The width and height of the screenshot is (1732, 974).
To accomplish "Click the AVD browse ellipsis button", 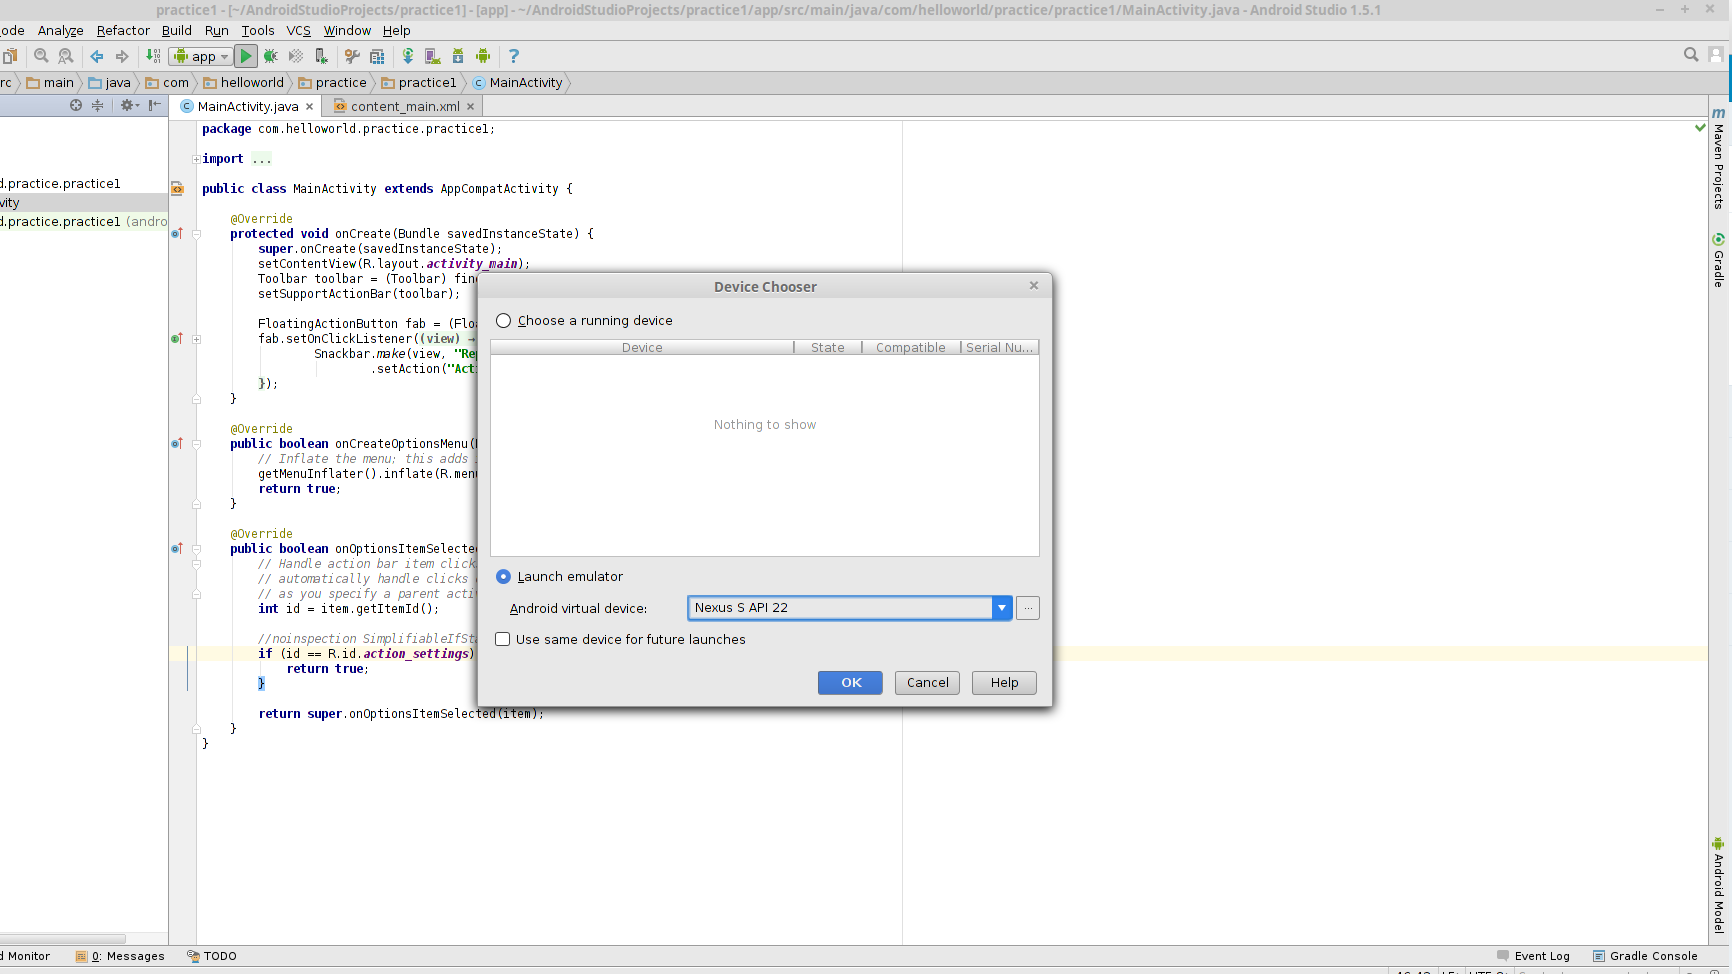I will (x=1028, y=608).
